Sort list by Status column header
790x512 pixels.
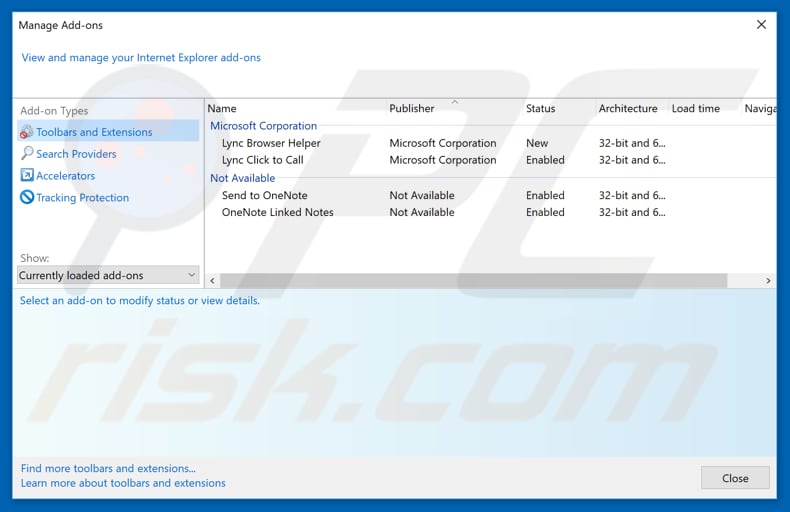541,108
